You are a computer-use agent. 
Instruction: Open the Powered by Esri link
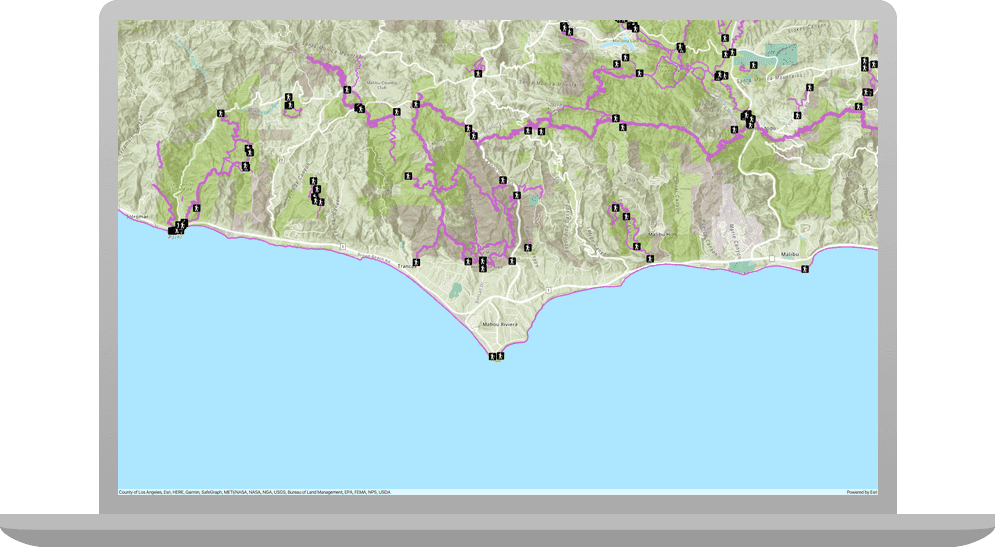[x=861, y=492]
